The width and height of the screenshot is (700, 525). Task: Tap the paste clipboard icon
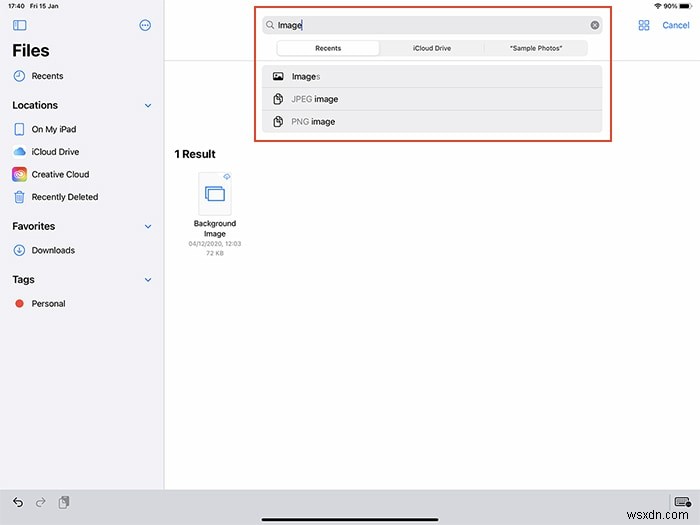pos(64,503)
